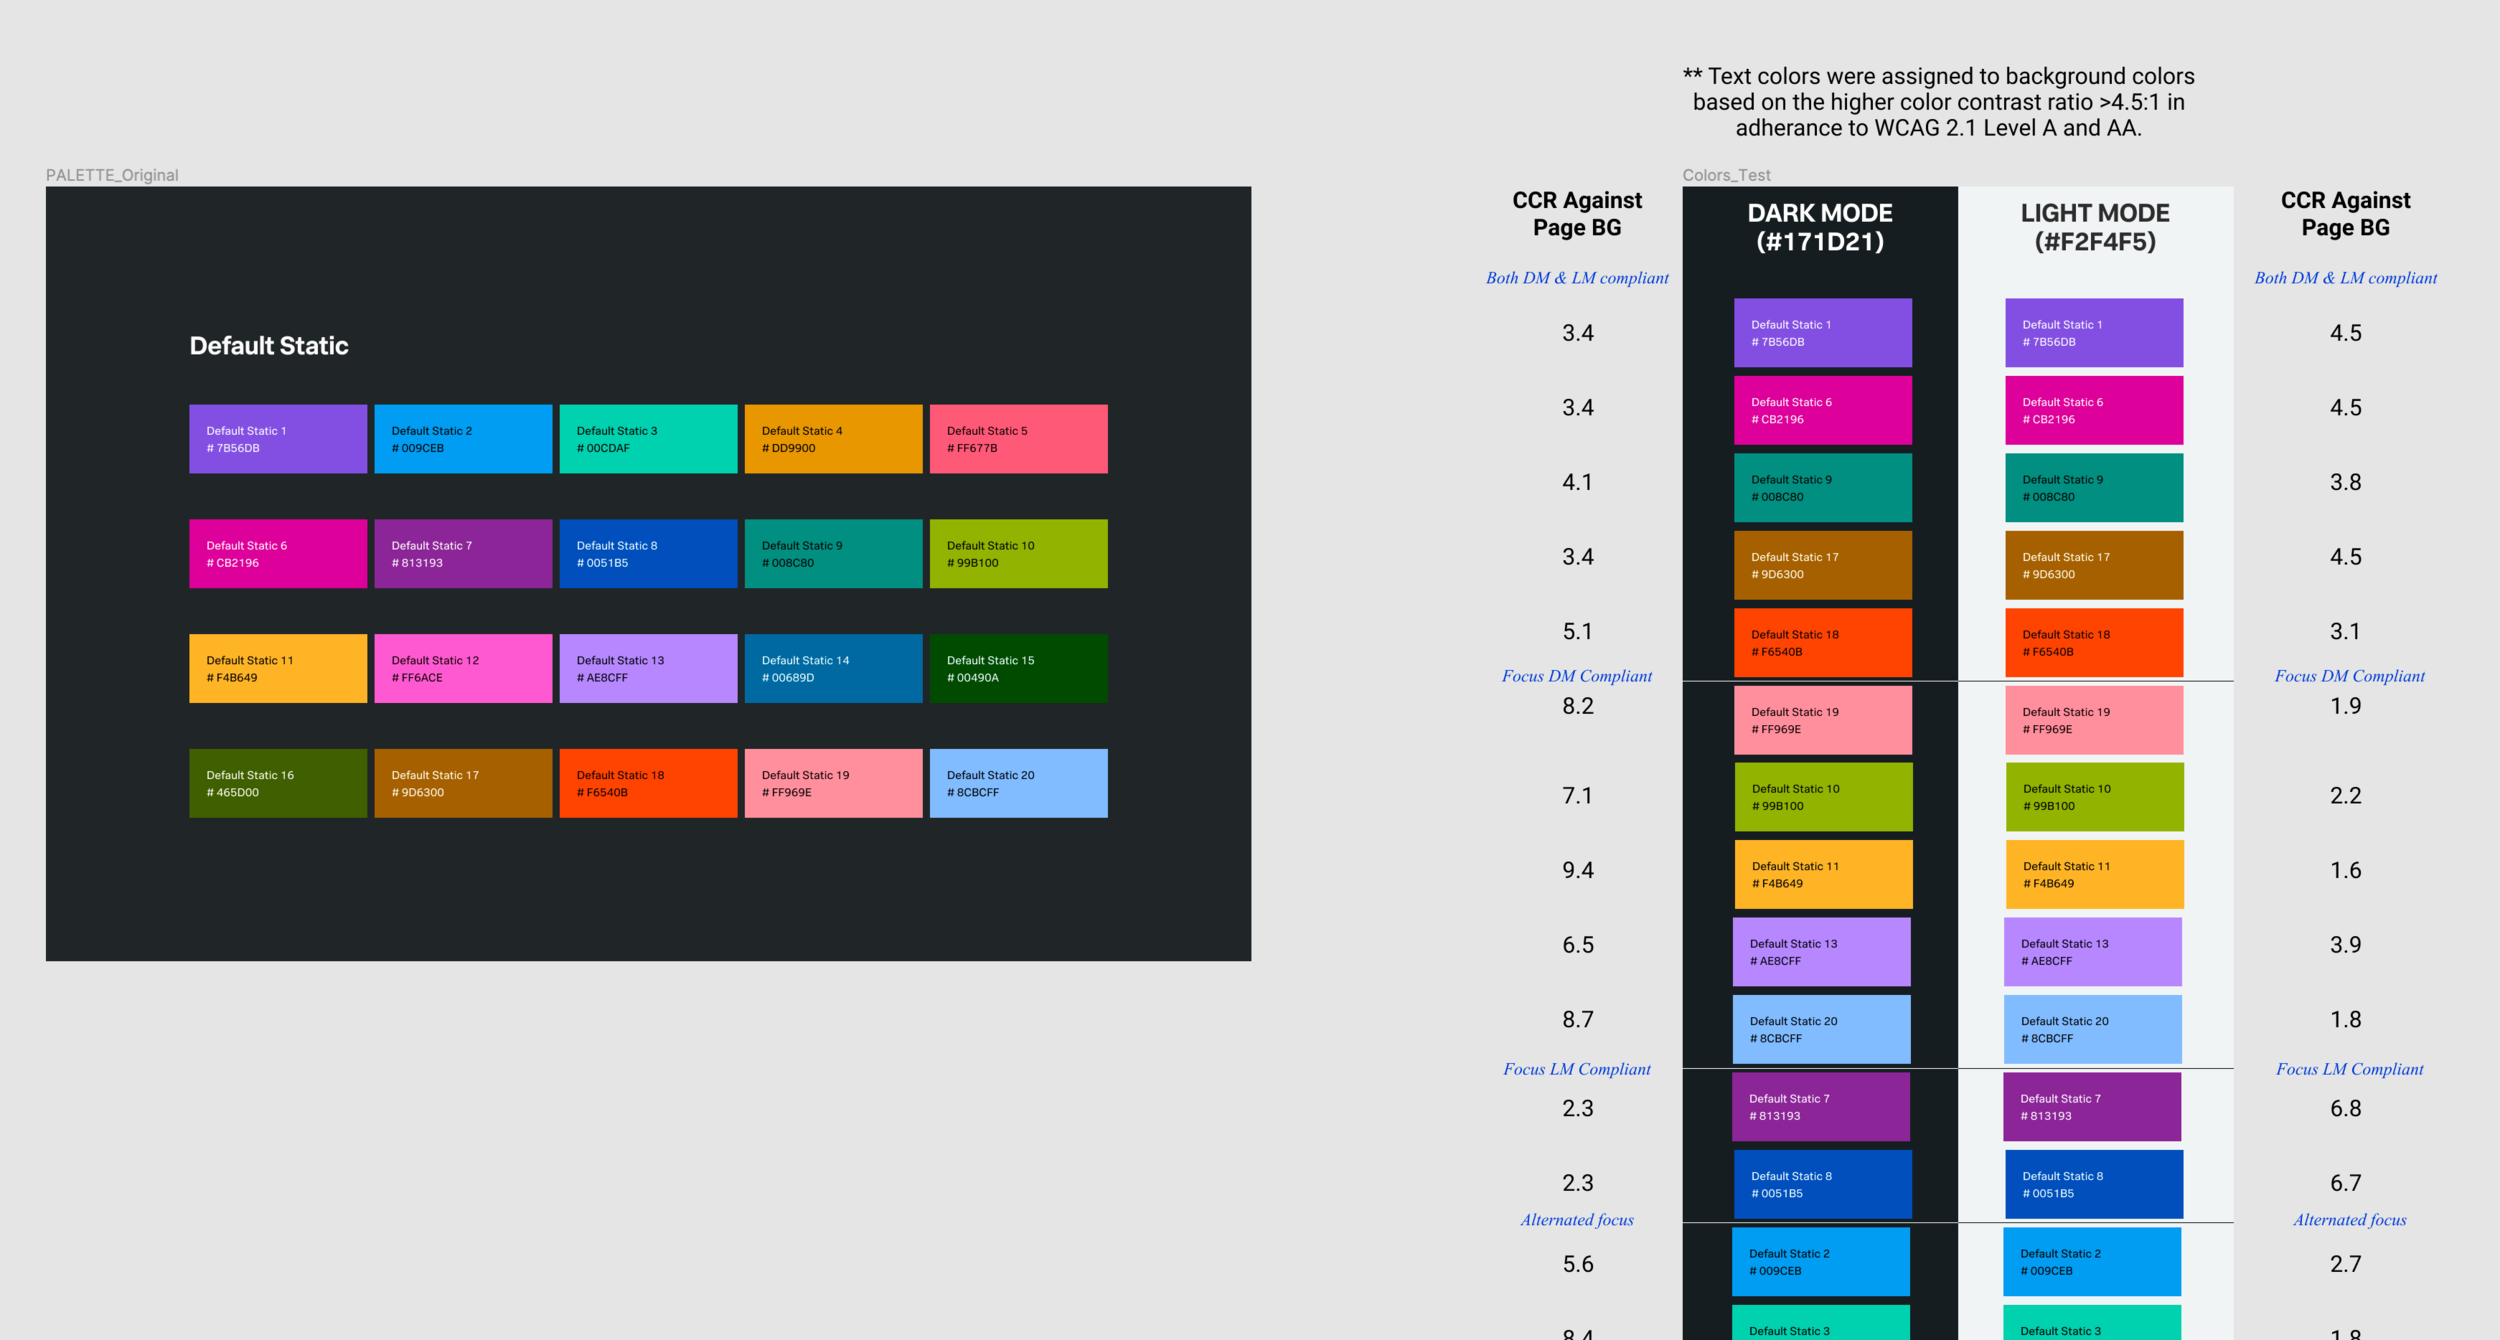Click Default Static 12 pink swatch

[463, 668]
